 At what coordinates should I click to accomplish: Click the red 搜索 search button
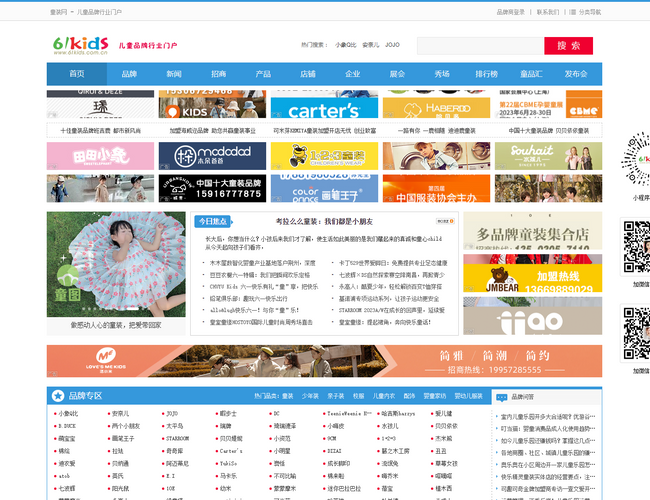568,46
